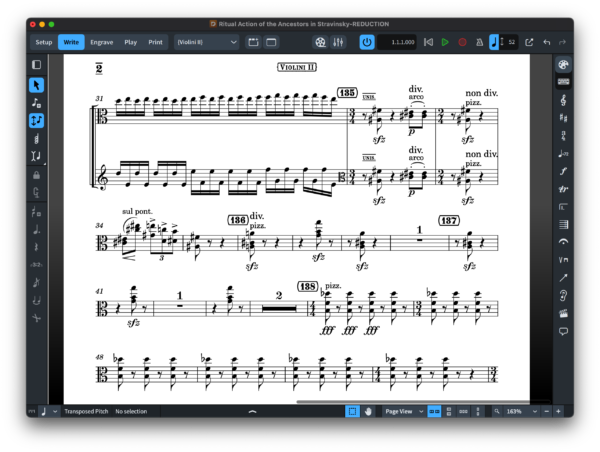The height and width of the screenshot is (452, 600).
Task: Open the keyboard panel icon
Action: click(x=563, y=82)
